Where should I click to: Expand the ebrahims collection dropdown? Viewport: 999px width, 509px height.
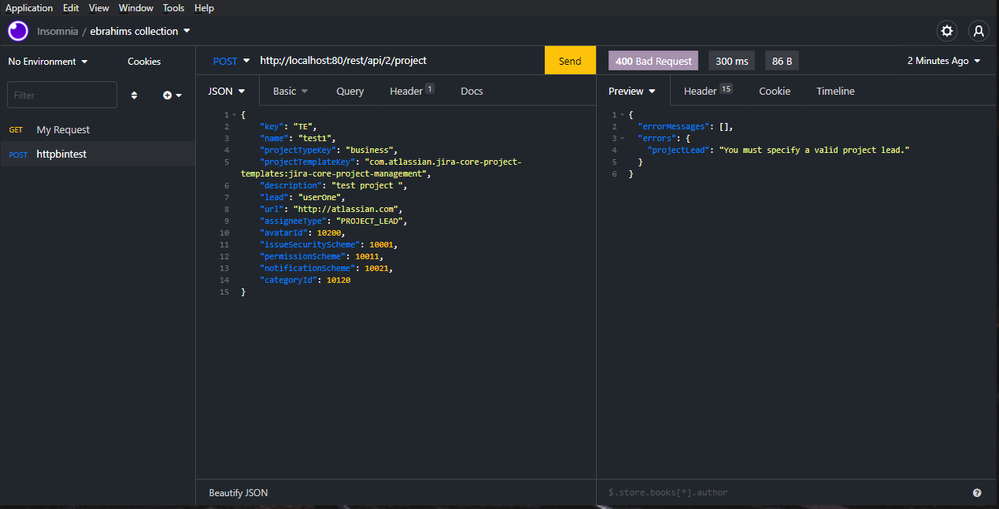(140, 31)
